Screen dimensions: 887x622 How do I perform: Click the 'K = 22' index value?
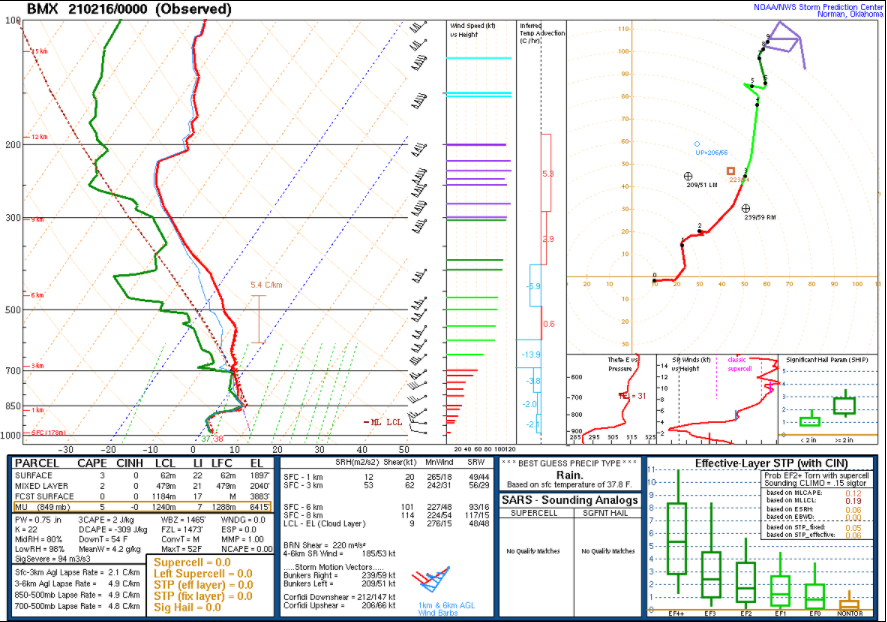point(27,529)
